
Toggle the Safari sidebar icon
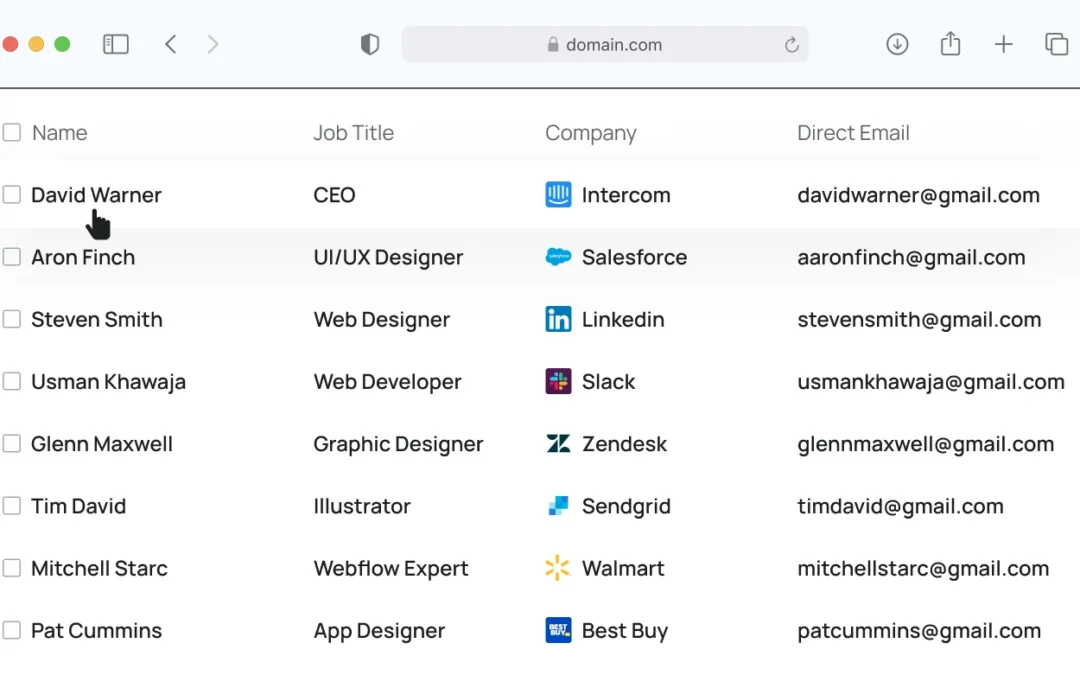[x=116, y=44]
